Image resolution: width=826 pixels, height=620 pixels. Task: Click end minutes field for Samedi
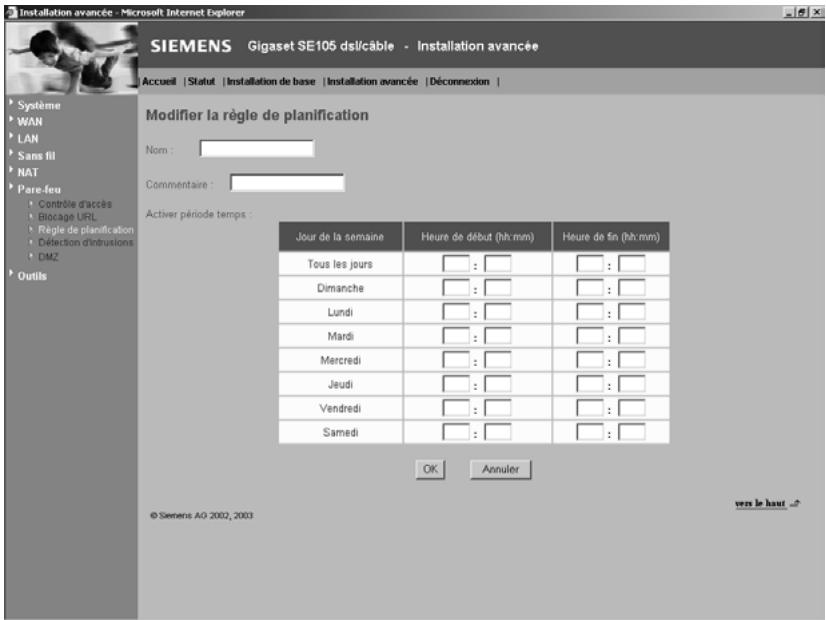[x=632, y=432]
